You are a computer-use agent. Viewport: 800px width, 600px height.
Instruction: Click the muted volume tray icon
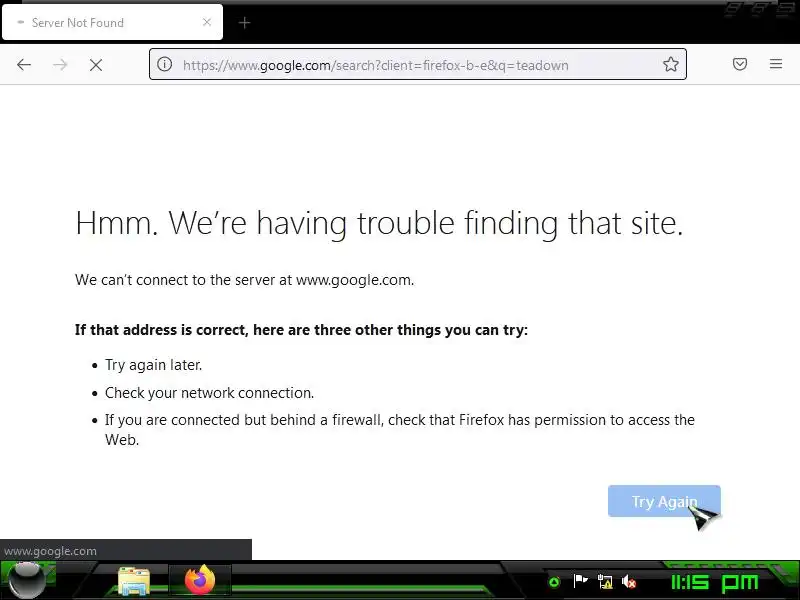click(629, 582)
